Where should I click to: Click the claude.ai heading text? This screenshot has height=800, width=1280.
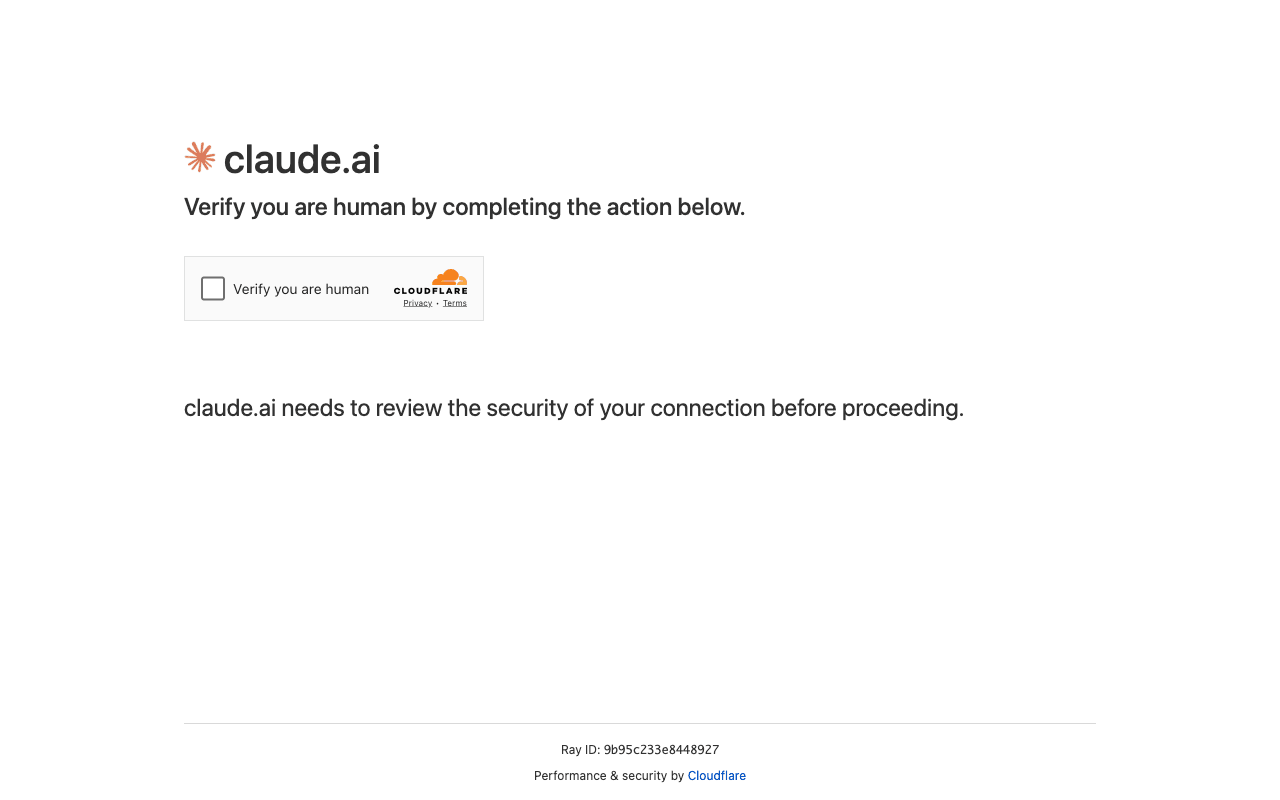click(301, 160)
